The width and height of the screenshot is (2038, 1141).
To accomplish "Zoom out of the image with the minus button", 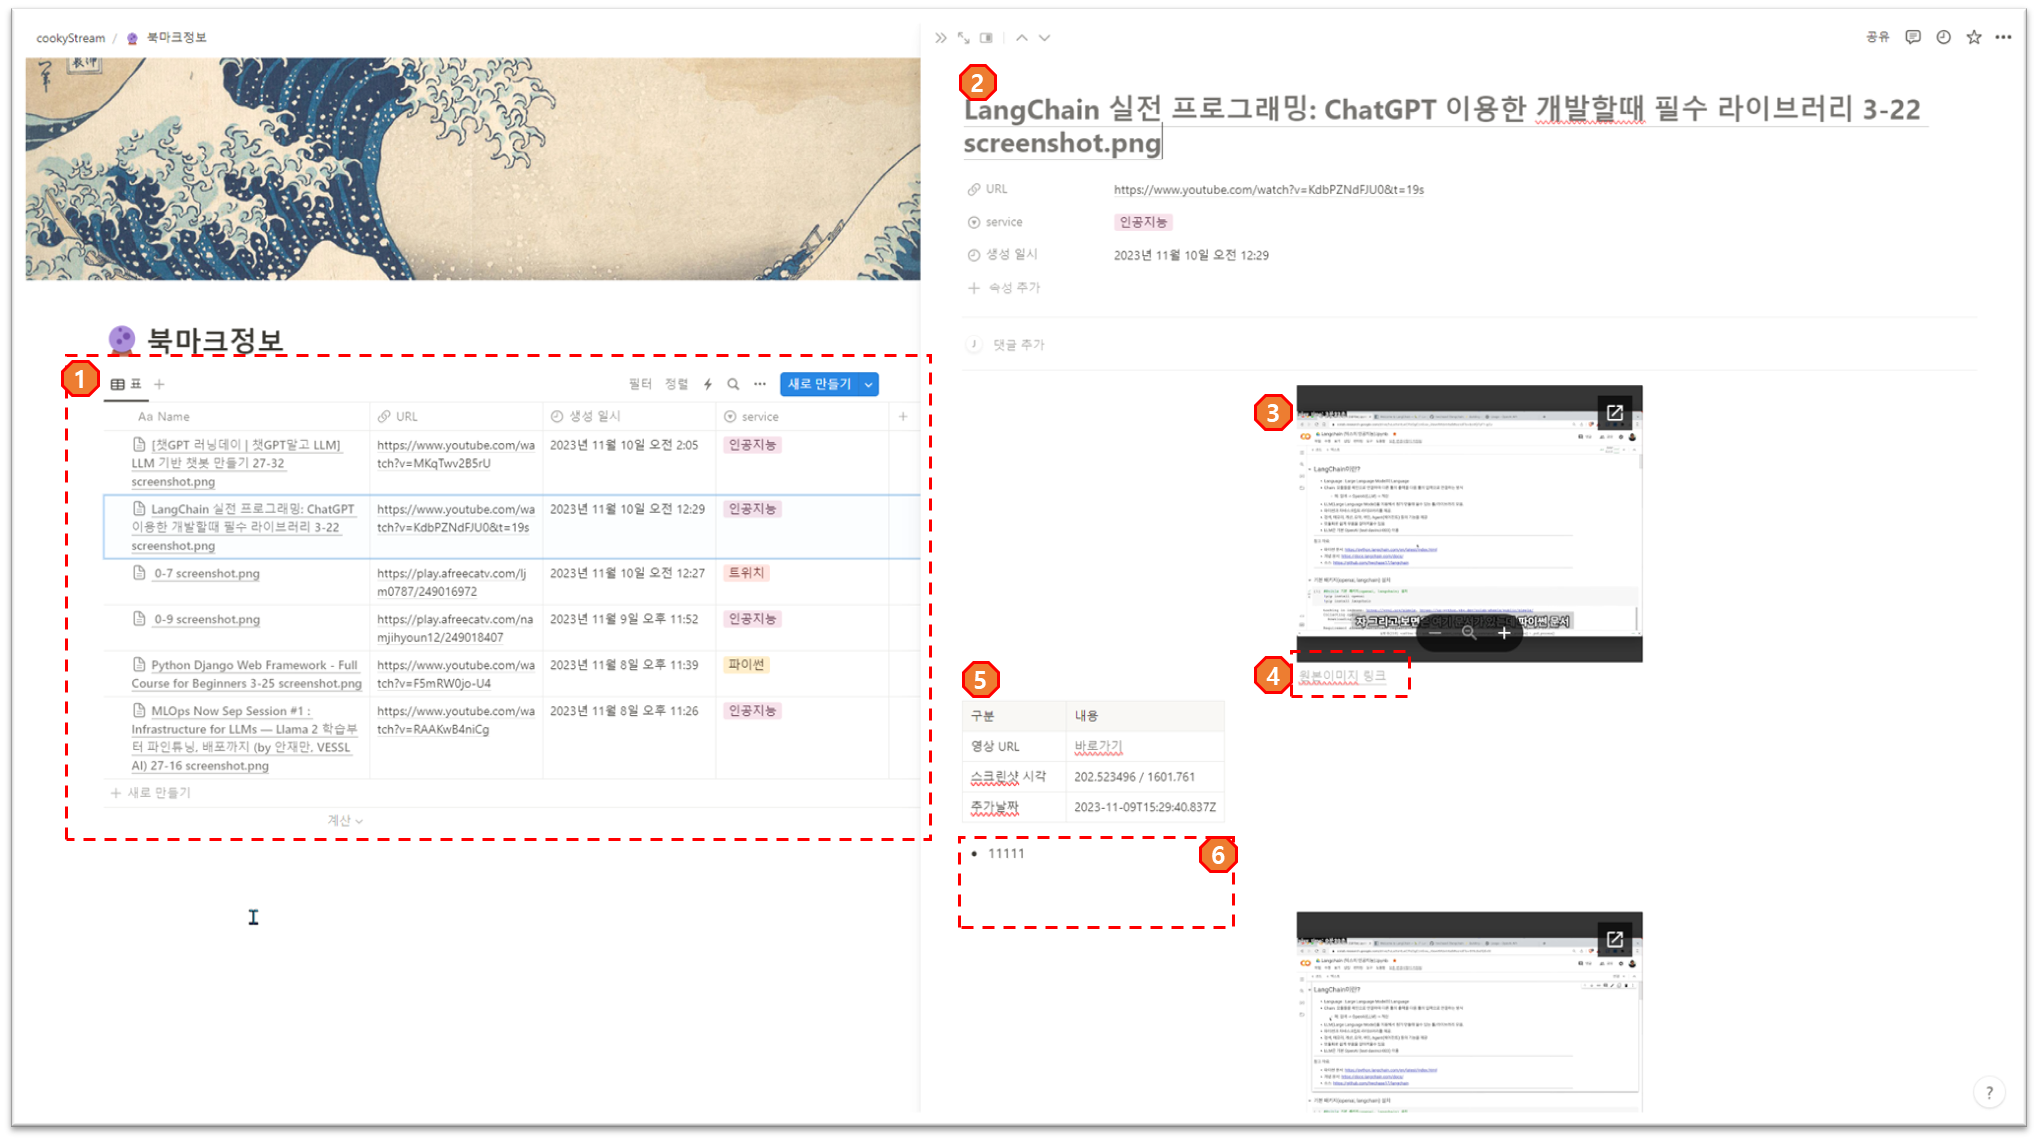I will [1435, 632].
